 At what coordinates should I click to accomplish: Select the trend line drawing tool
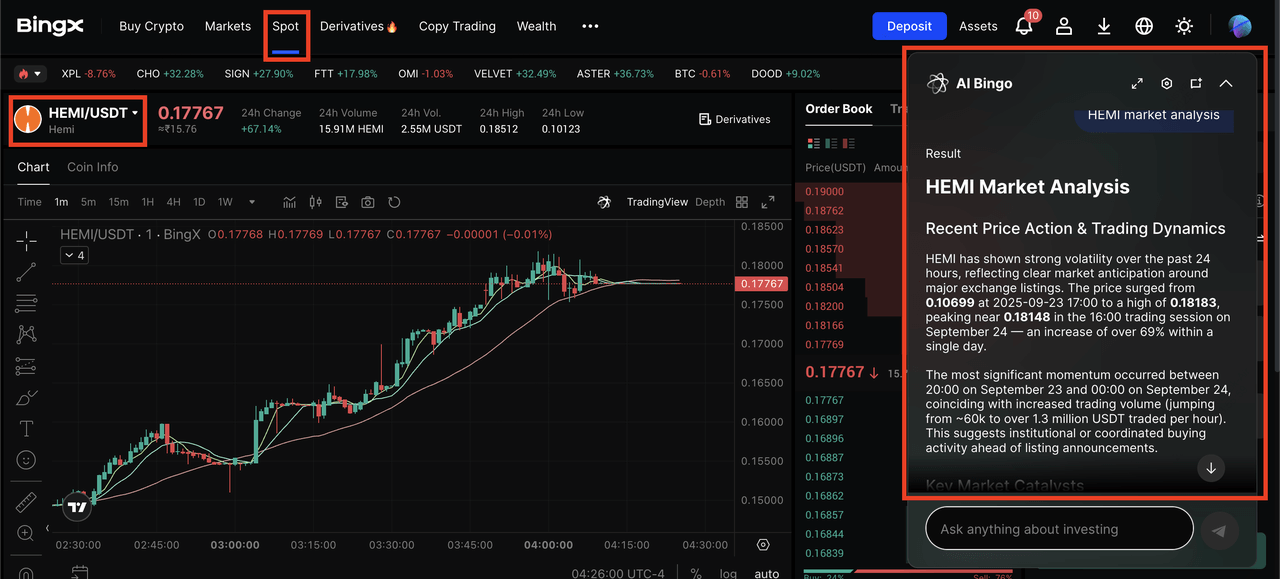[x=26, y=271]
